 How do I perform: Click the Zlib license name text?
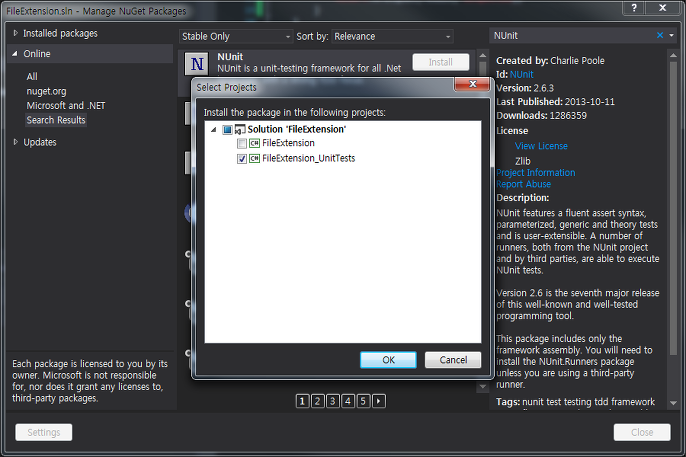pos(523,161)
